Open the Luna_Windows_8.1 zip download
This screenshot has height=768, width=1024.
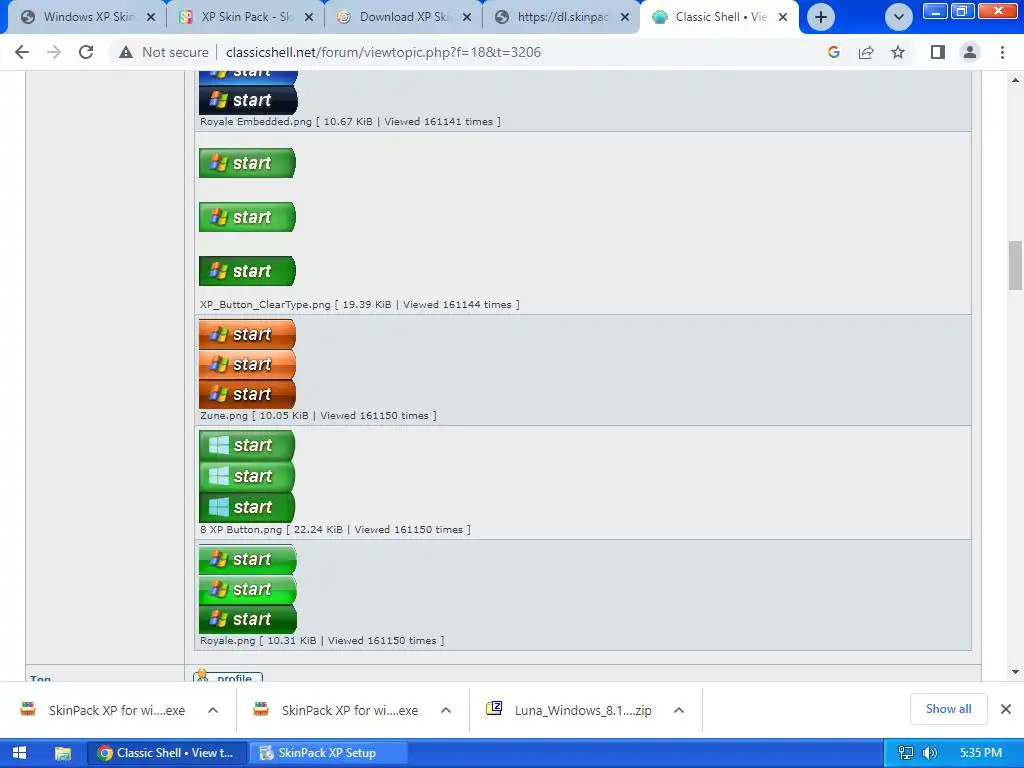click(571, 711)
